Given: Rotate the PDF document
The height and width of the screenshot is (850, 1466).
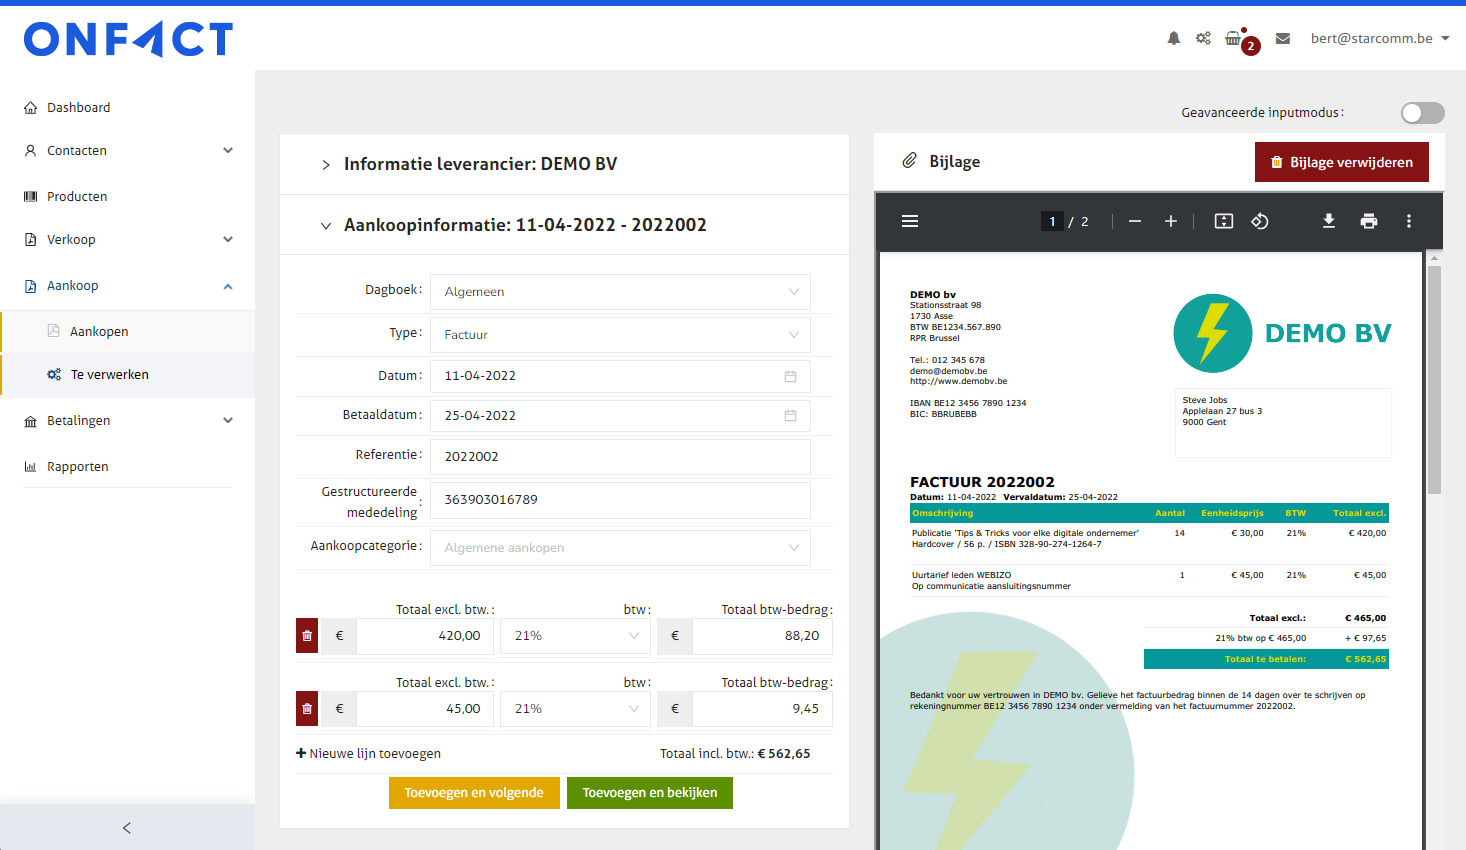Looking at the screenshot, I should (x=1260, y=221).
